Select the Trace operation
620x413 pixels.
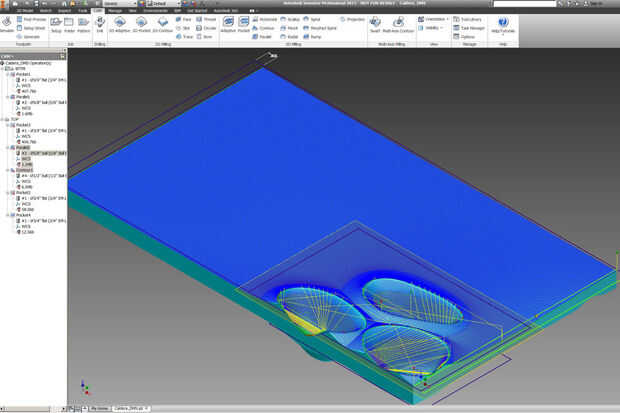point(184,37)
